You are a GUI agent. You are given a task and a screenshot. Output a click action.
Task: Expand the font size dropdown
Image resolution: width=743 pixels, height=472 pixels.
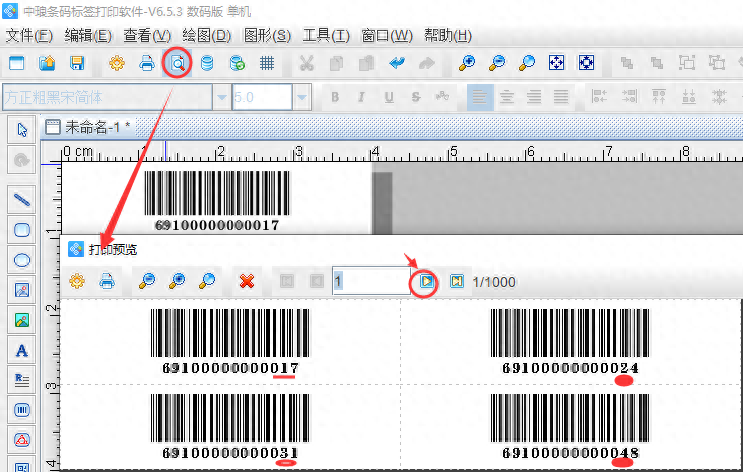(x=302, y=97)
